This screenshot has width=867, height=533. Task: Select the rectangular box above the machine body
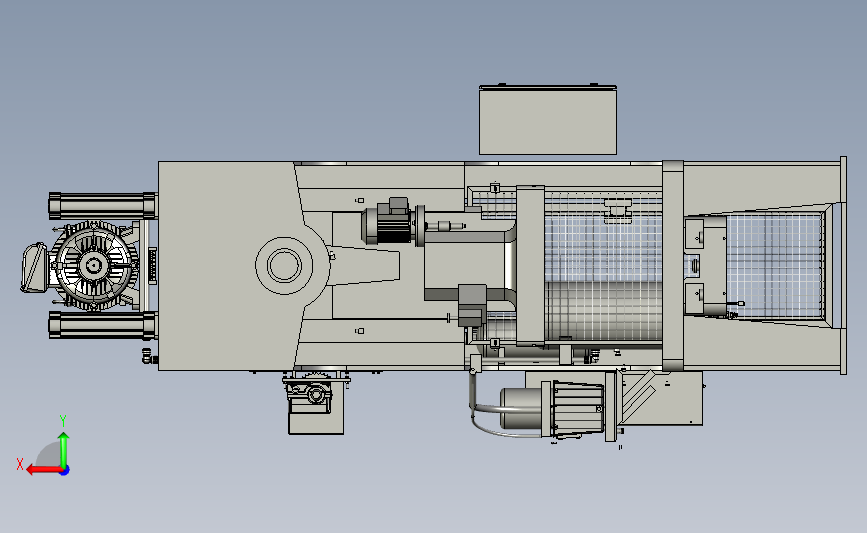pyautogui.click(x=547, y=120)
